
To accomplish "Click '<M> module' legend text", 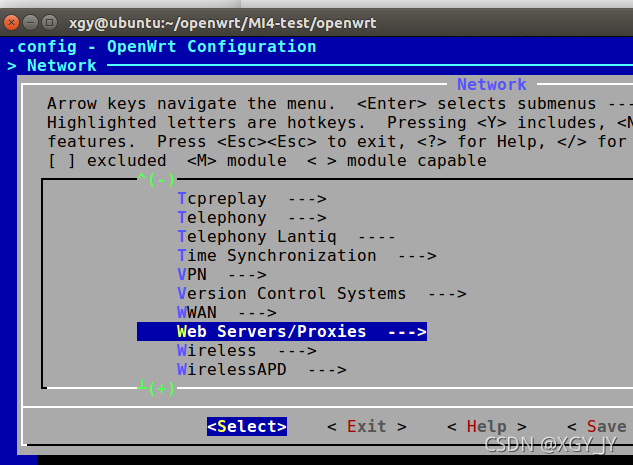I will (237, 161).
